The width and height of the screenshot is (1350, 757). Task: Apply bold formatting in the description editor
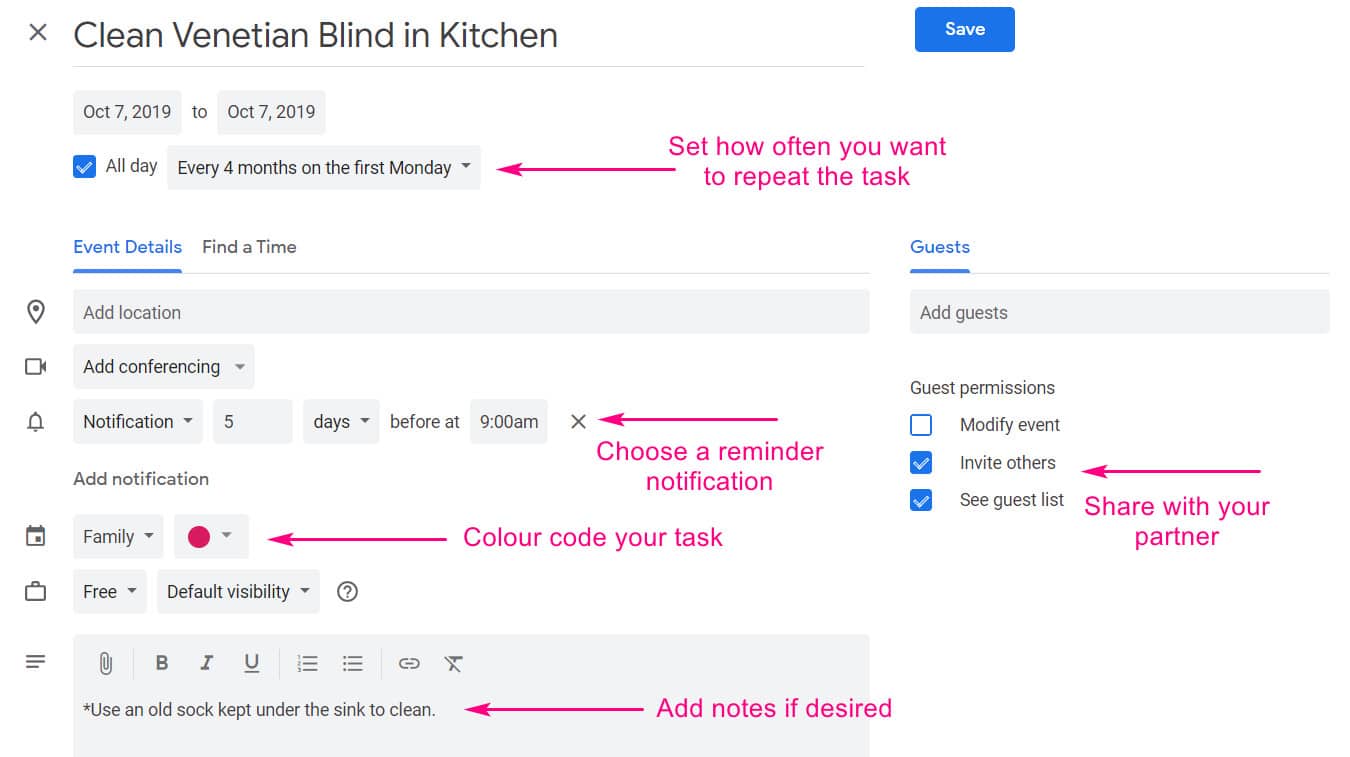(x=162, y=663)
